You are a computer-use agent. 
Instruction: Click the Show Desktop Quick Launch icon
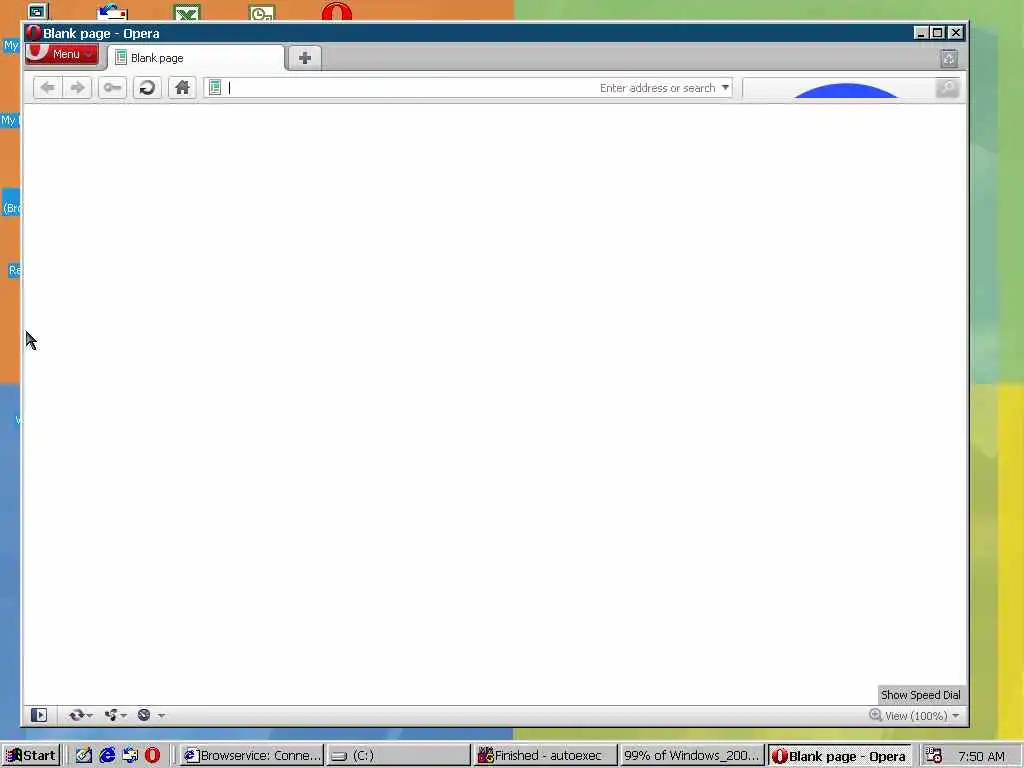(x=83, y=756)
